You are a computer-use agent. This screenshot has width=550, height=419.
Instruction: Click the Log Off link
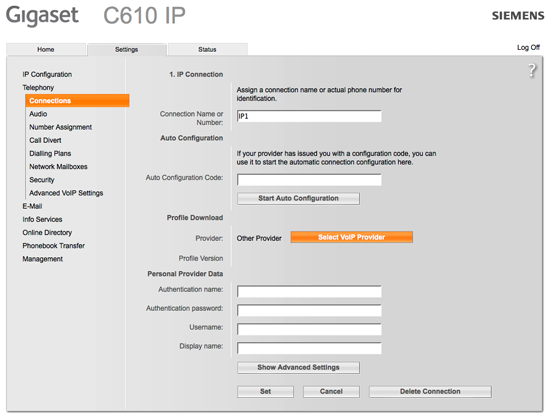(x=528, y=47)
